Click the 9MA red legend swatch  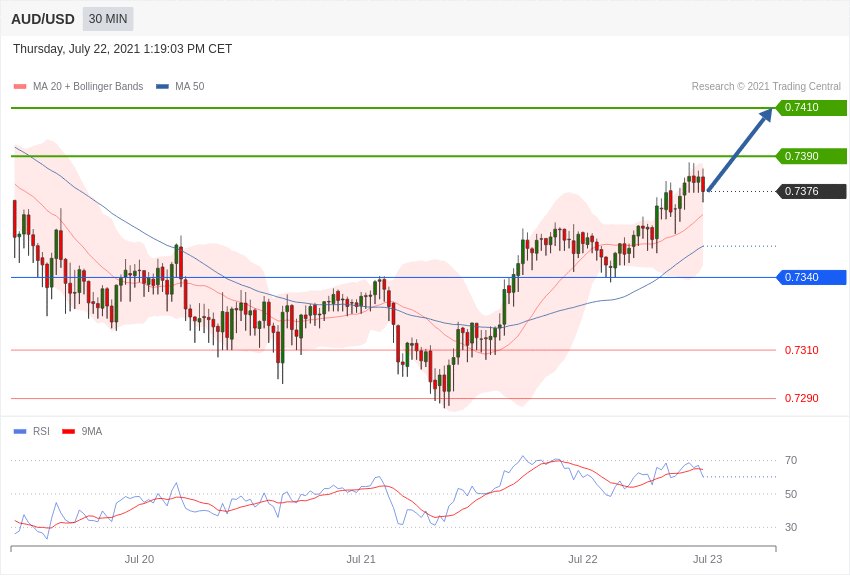(x=69, y=432)
